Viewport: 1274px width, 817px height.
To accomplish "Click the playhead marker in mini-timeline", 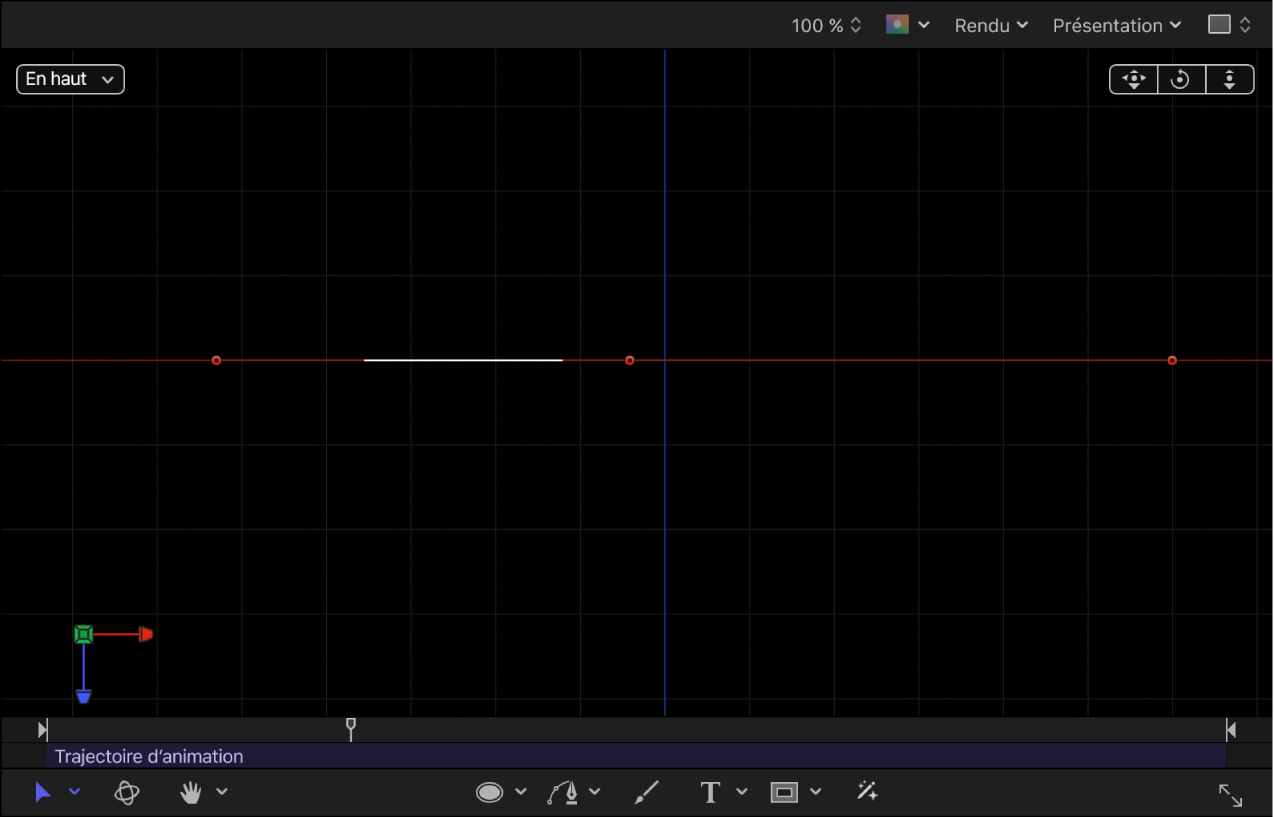I will tap(350, 728).
